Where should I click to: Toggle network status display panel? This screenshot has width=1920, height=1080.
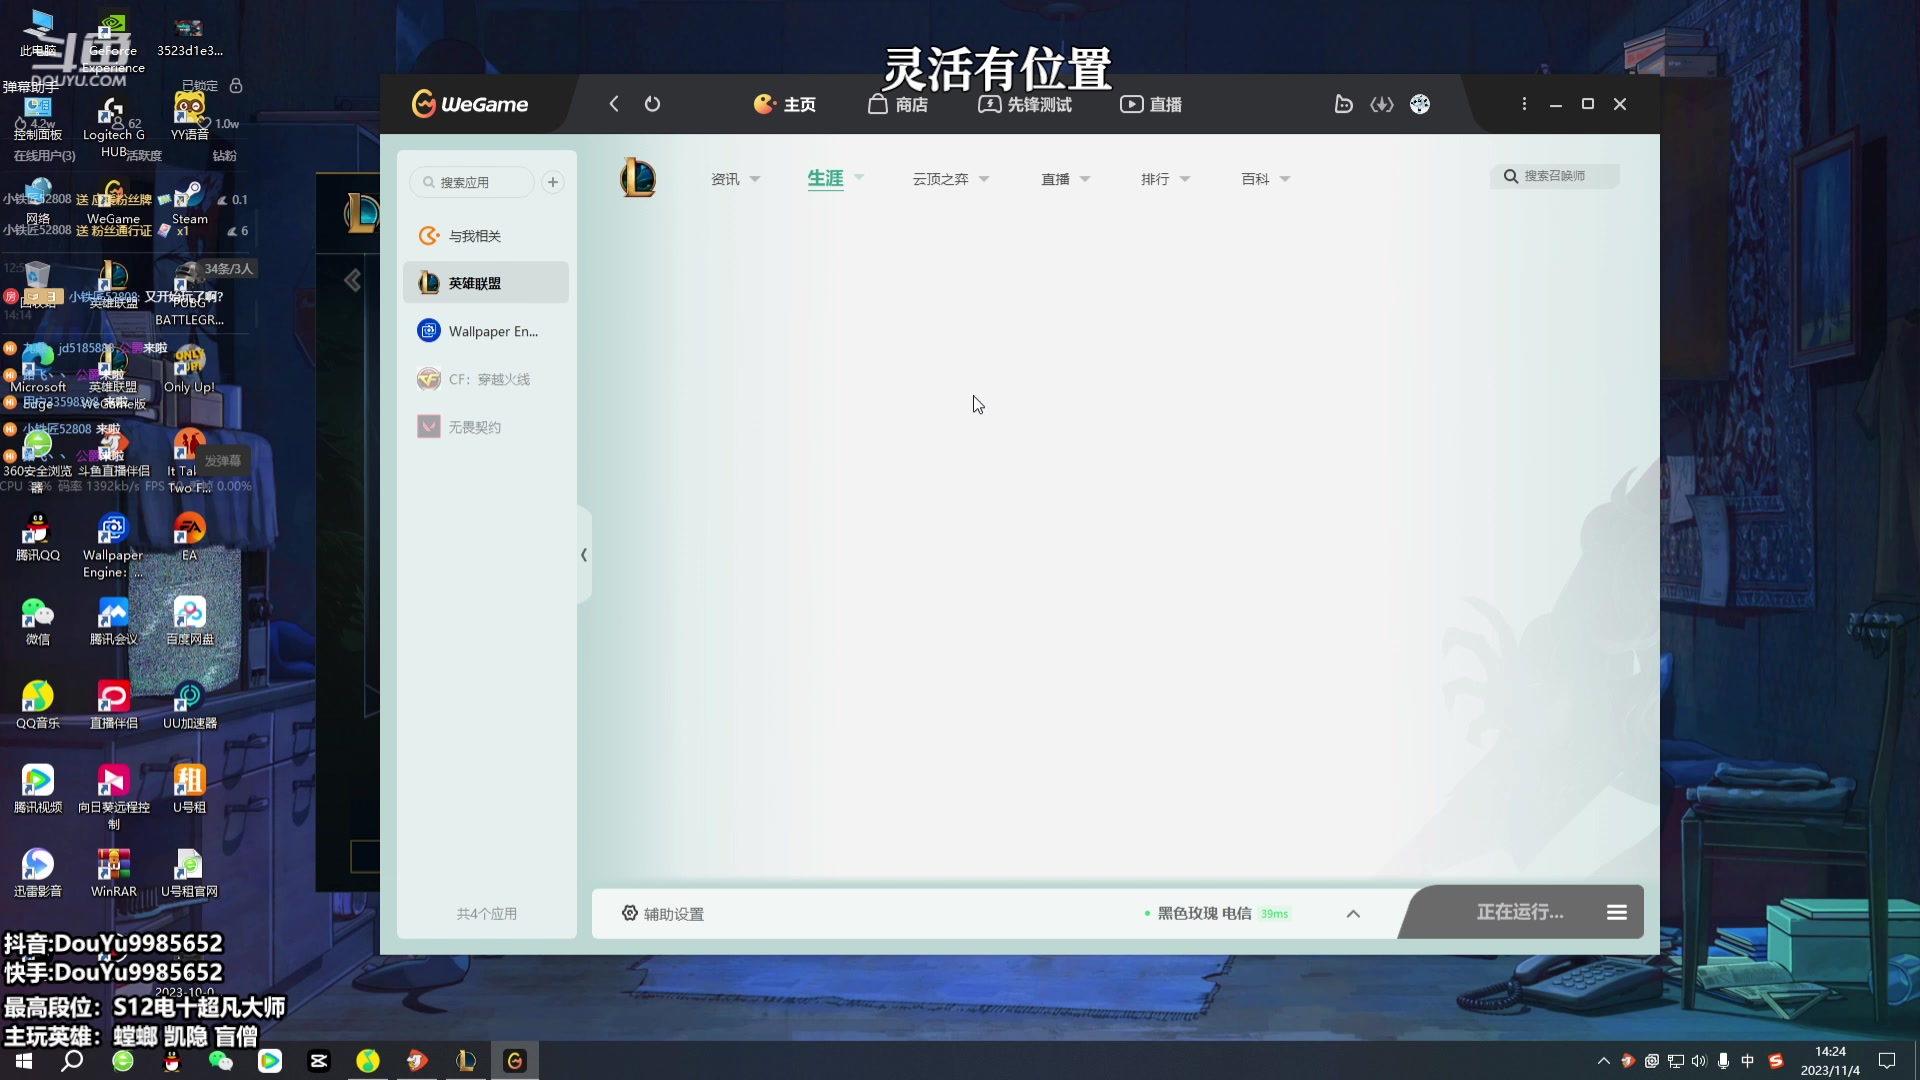[1354, 913]
